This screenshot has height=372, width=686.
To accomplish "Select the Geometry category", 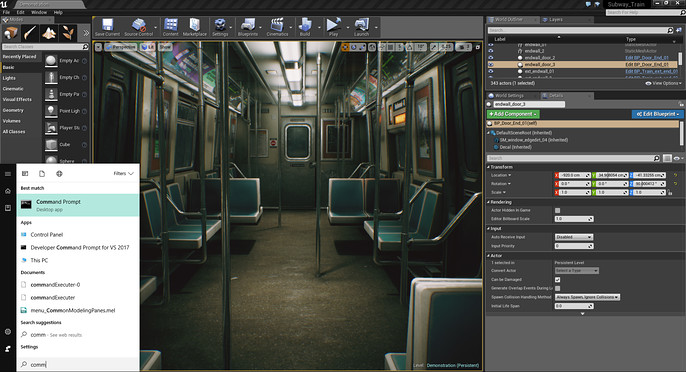I will coord(13,110).
